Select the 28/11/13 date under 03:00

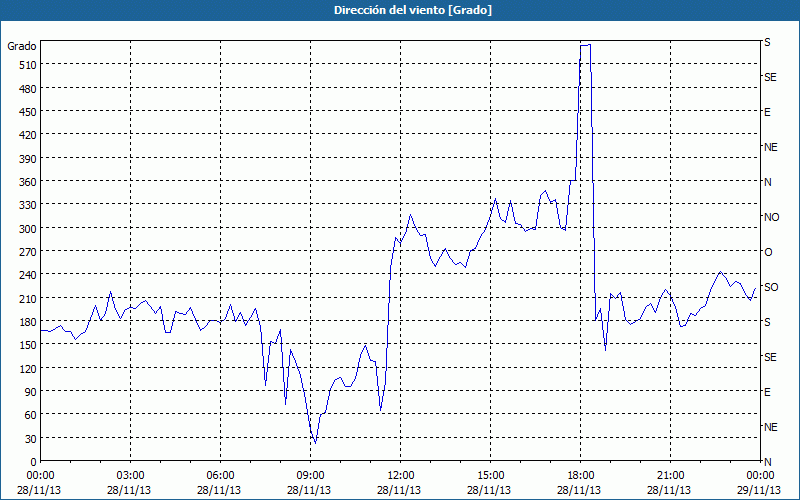tap(129, 490)
